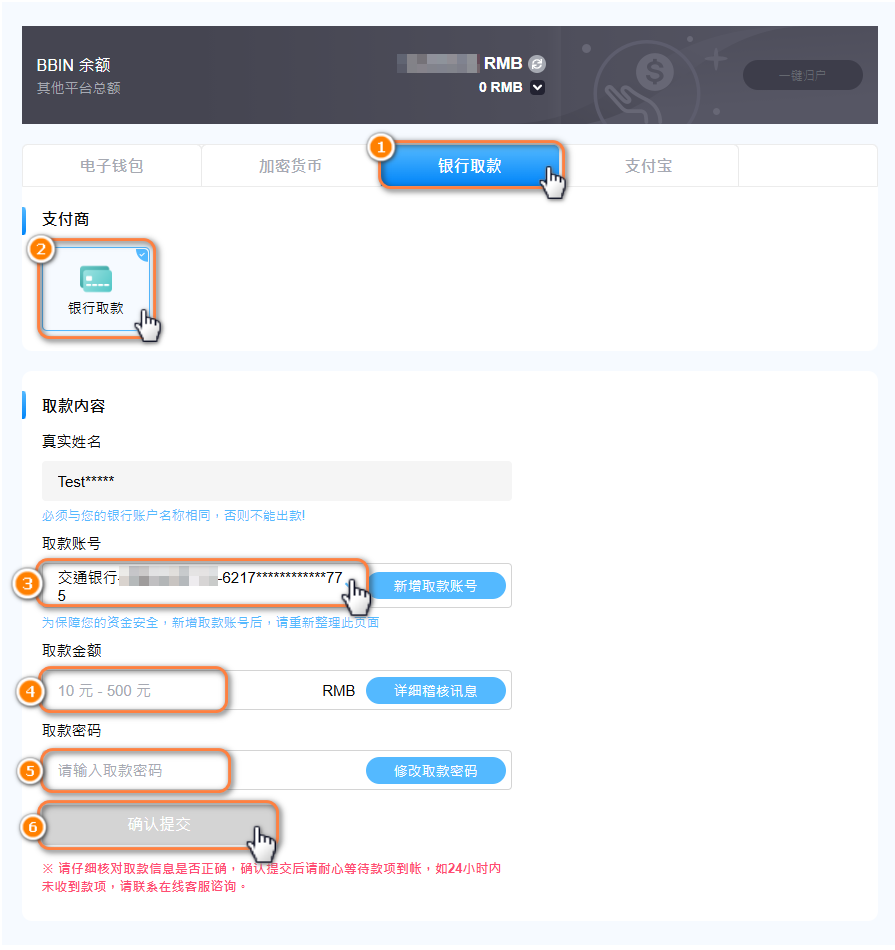
Task: Switch to 电子钱包 tab
Action: tap(111, 165)
